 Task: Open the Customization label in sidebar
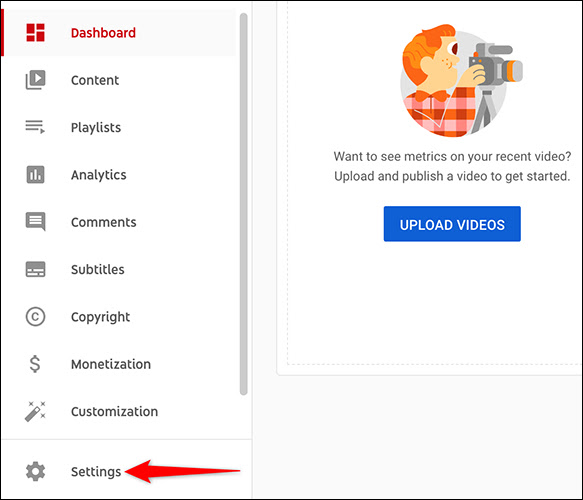coord(115,412)
